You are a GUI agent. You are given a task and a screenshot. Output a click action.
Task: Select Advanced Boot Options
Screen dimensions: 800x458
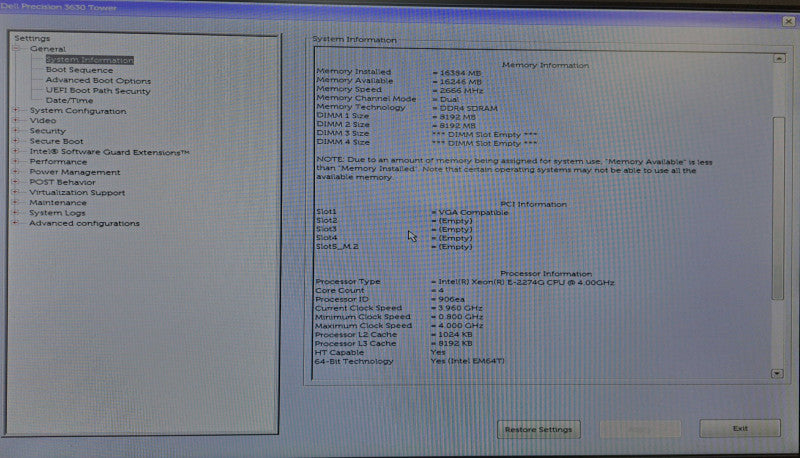coord(98,81)
